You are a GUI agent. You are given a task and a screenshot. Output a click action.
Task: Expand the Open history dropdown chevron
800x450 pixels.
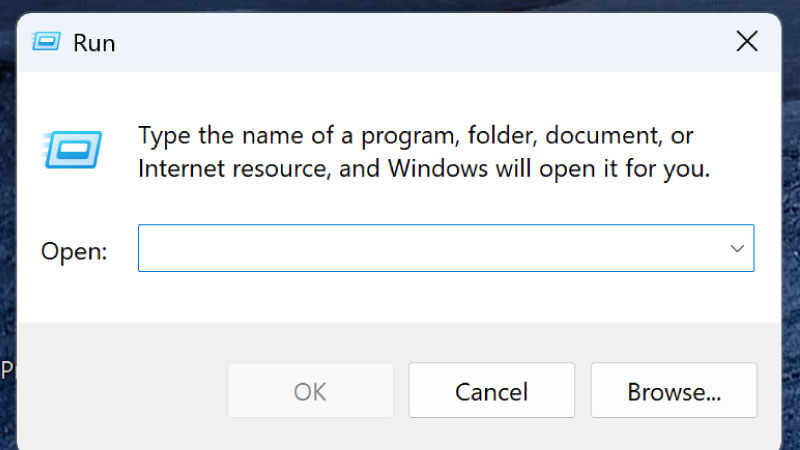[x=738, y=248]
